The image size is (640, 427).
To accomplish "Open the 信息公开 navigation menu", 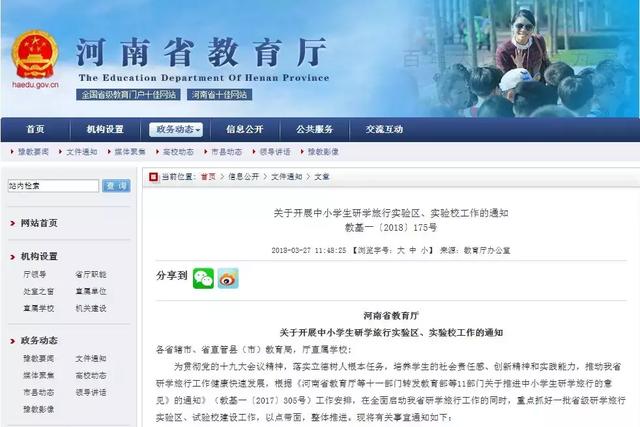I will tap(245, 129).
